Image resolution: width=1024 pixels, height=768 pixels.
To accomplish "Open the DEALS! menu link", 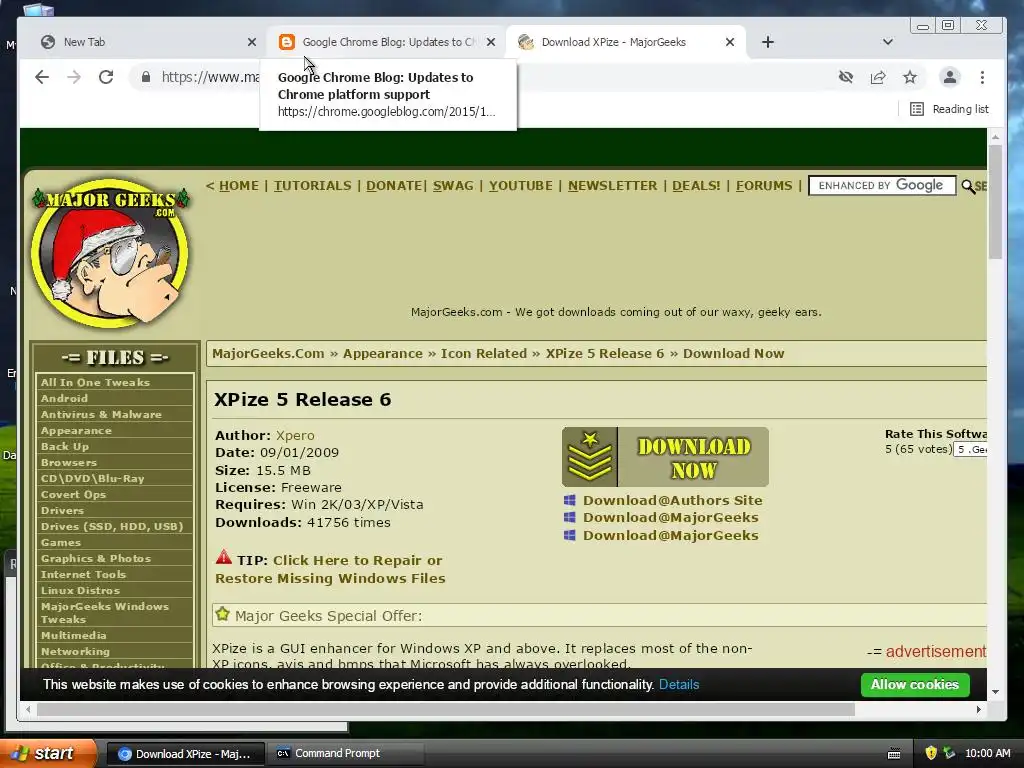I will (x=696, y=185).
